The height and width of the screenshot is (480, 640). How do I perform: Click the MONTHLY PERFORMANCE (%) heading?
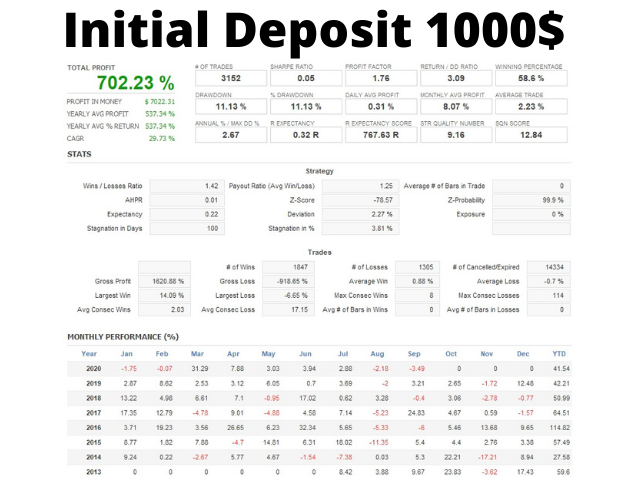(123, 337)
